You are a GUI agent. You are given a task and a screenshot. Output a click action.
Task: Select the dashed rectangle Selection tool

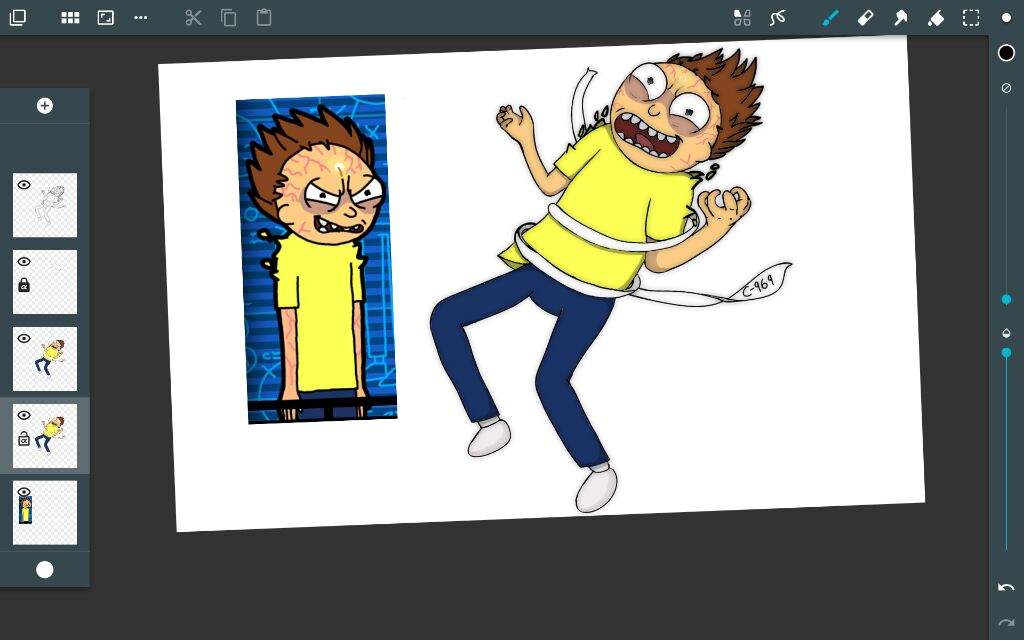coord(971,18)
